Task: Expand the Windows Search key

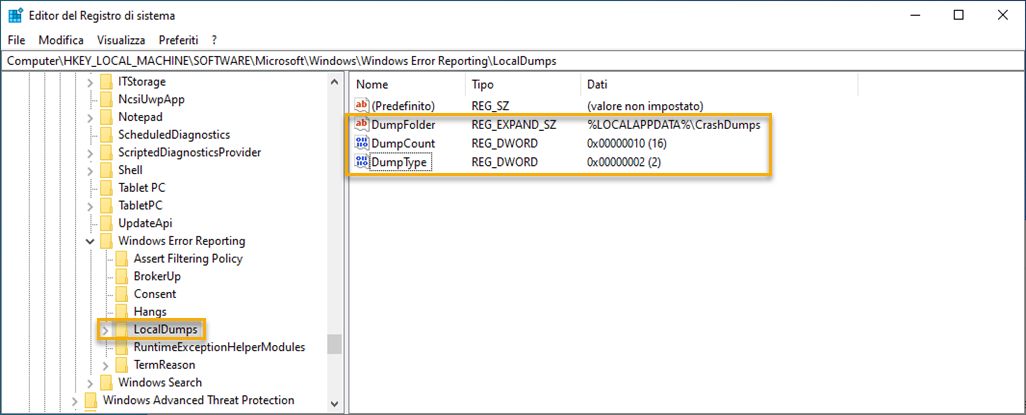Action: click(90, 383)
